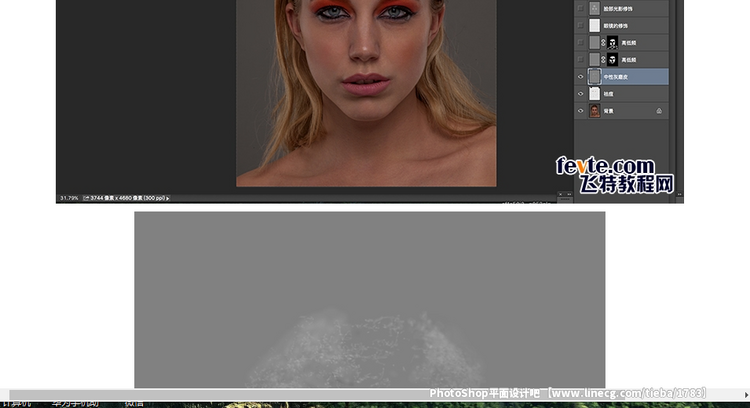Click the document info icon in status bar
Viewport: 750px width, 408px height.
[86, 198]
